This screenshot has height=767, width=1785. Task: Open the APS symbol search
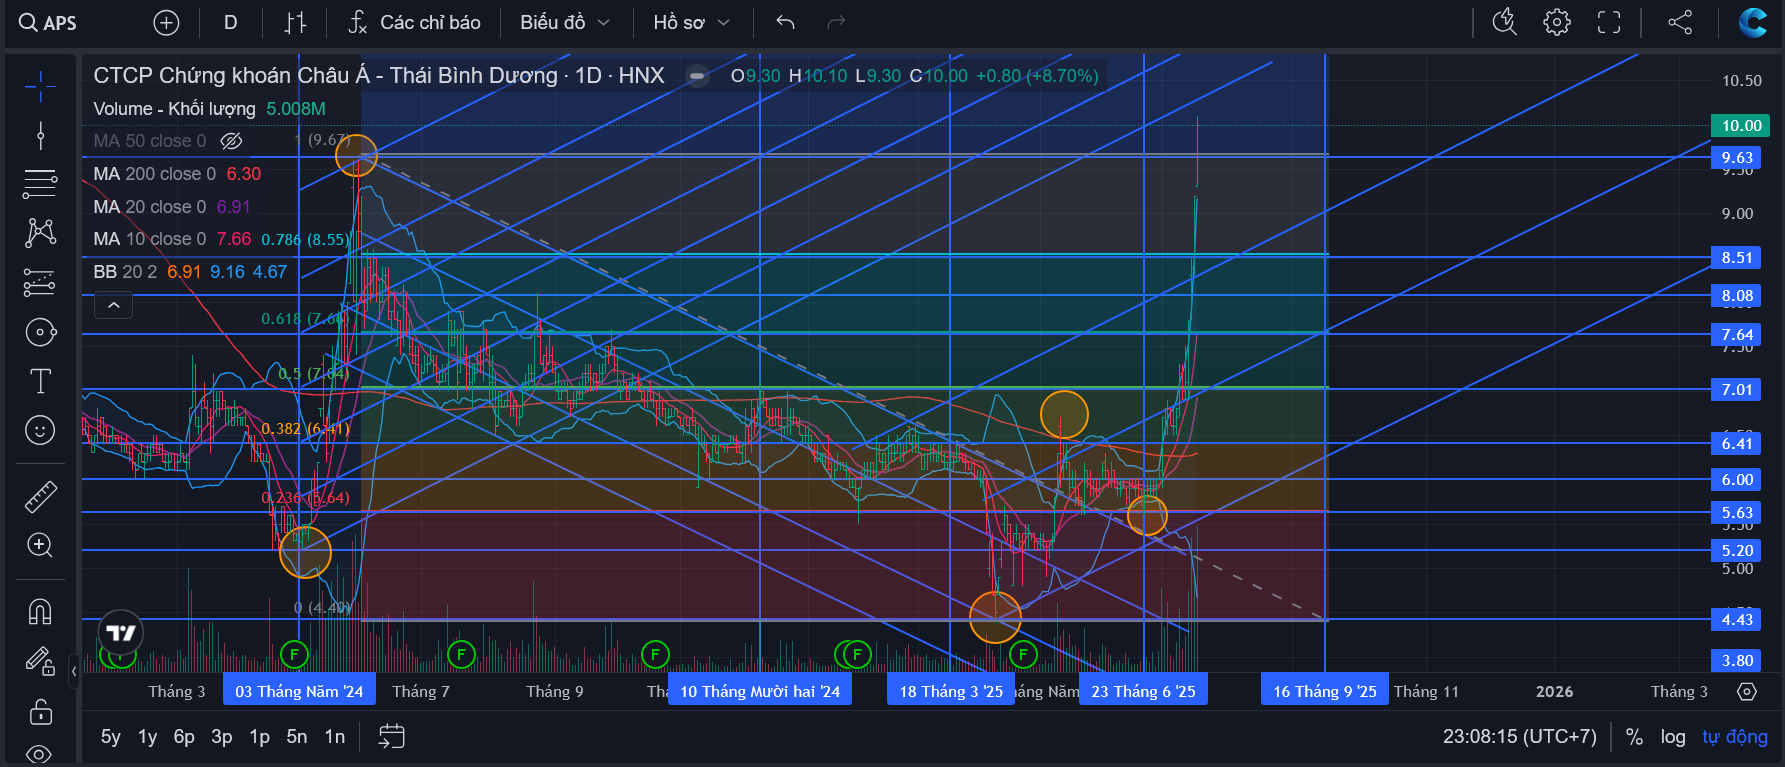(x=48, y=23)
